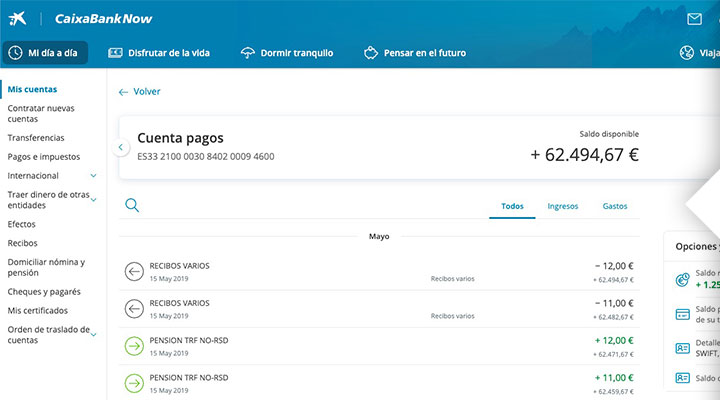Open Mis certificados
This screenshot has height=400, width=720.
38,310
